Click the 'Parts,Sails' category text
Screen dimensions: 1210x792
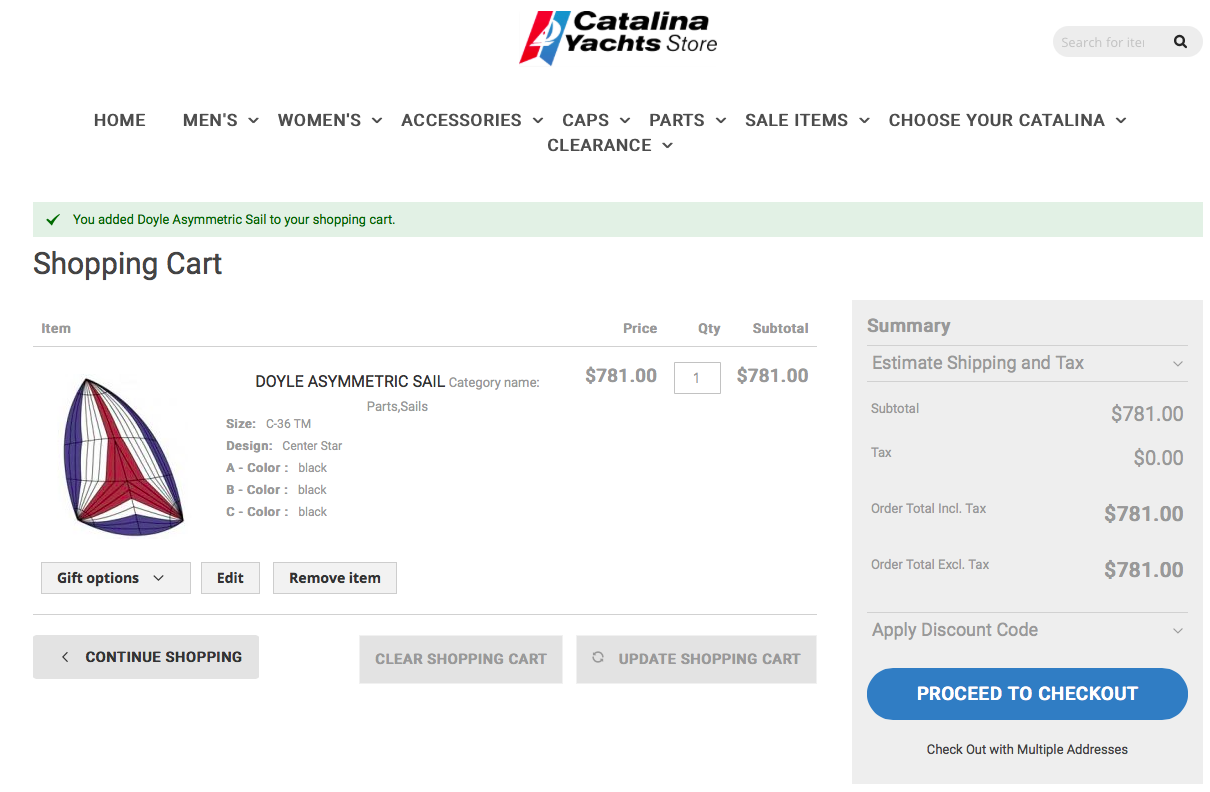[x=397, y=407]
